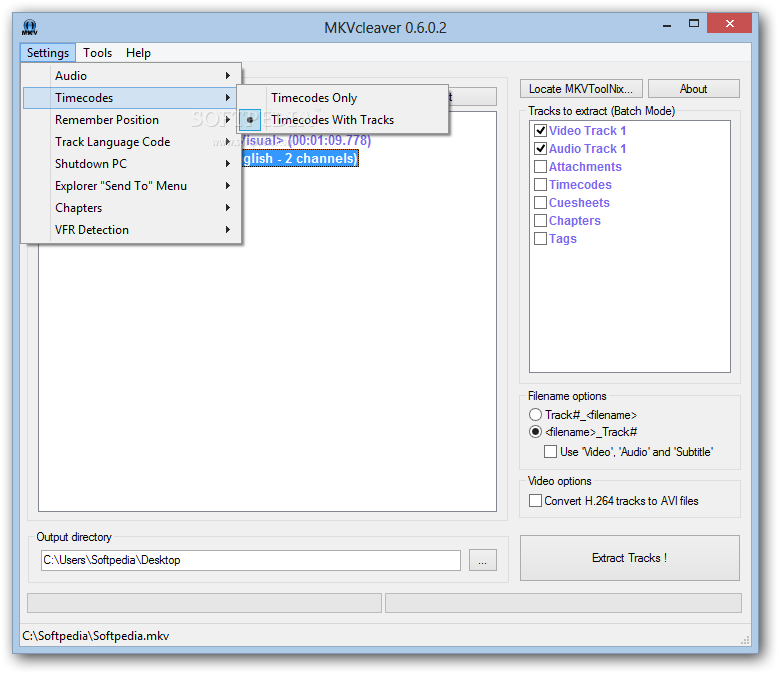Select the video track row showing 00:01:09.778
Viewport: 779px width, 674px height.
click(307, 141)
